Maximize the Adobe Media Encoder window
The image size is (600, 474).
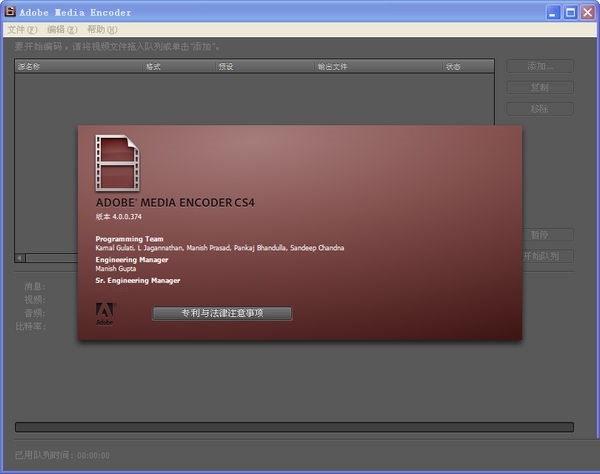point(570,13)
